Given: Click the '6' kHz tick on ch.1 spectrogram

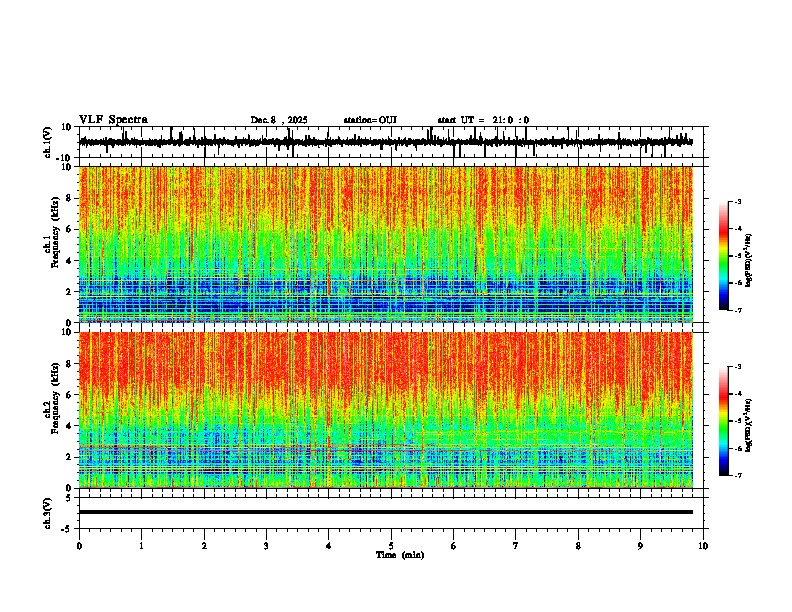Looking at the screenshot, I should click(70, 229).
